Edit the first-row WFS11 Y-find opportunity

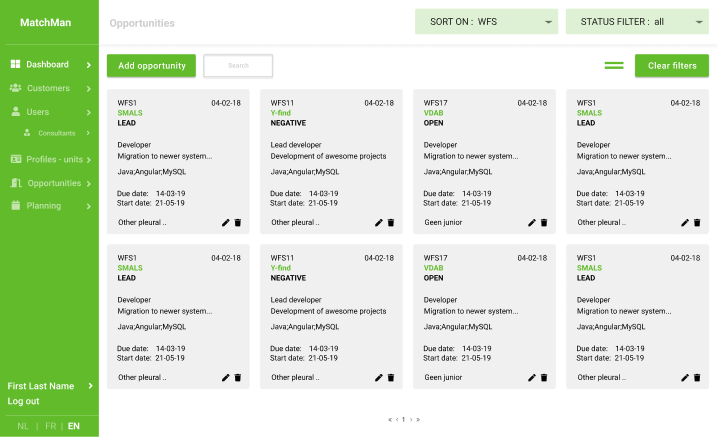pyautogui.click(x=378, y=223)
